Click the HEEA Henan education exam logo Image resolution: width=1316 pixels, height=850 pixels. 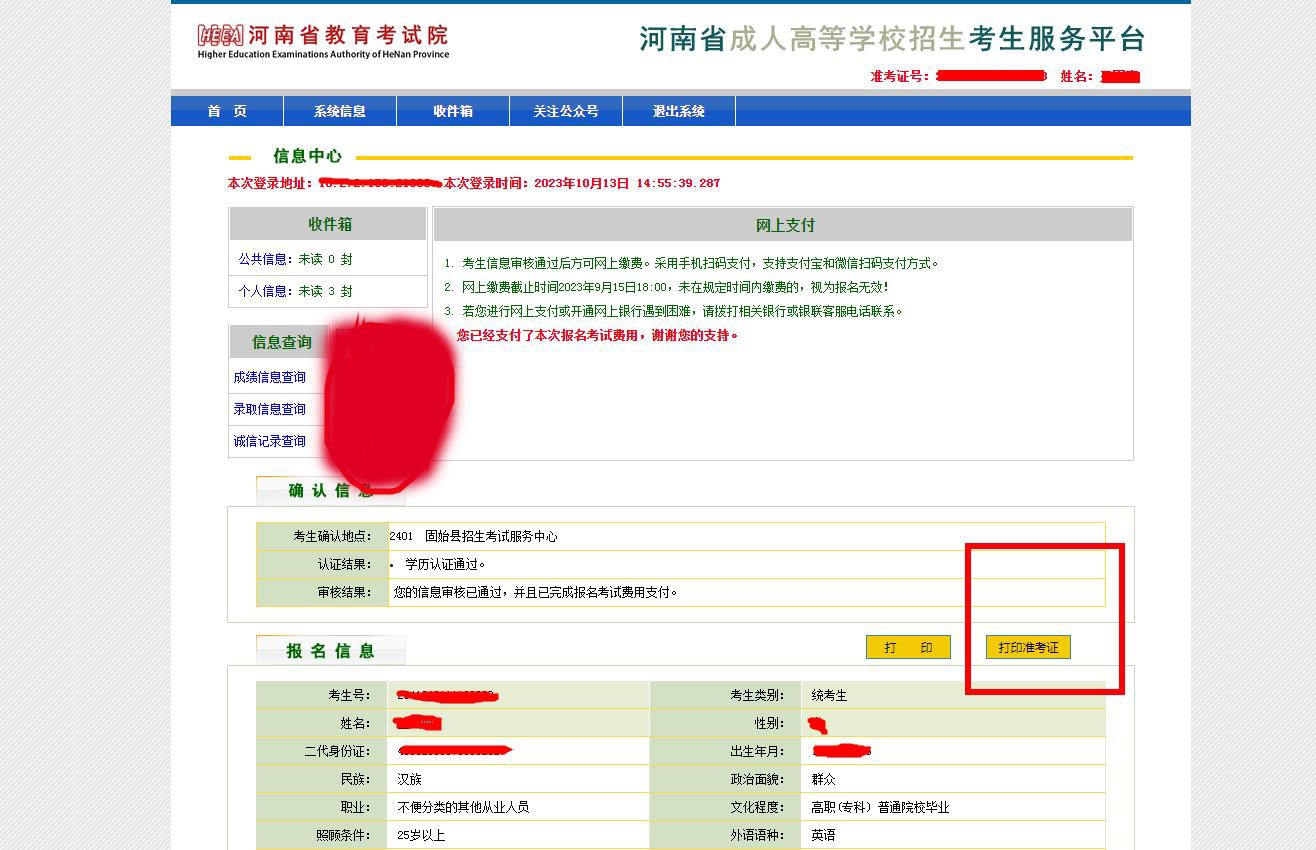[x=322, y=40]
